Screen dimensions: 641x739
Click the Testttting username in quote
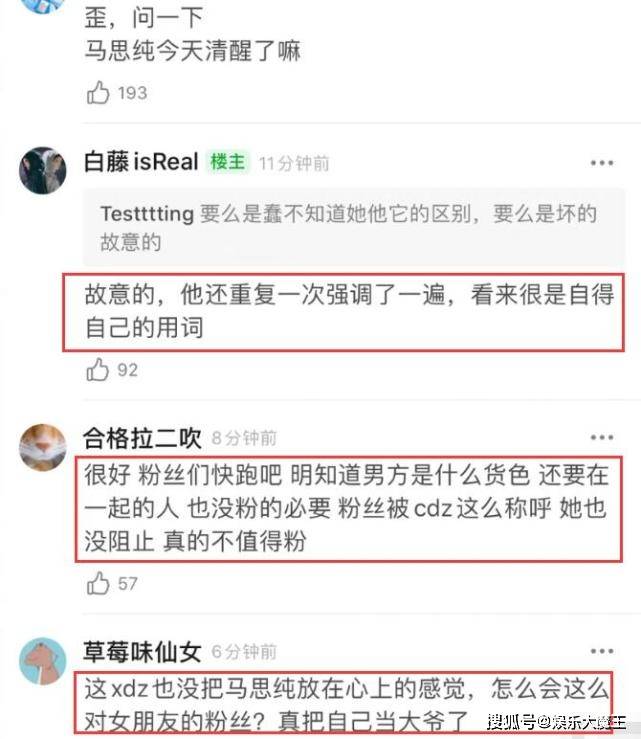[147, 213]
